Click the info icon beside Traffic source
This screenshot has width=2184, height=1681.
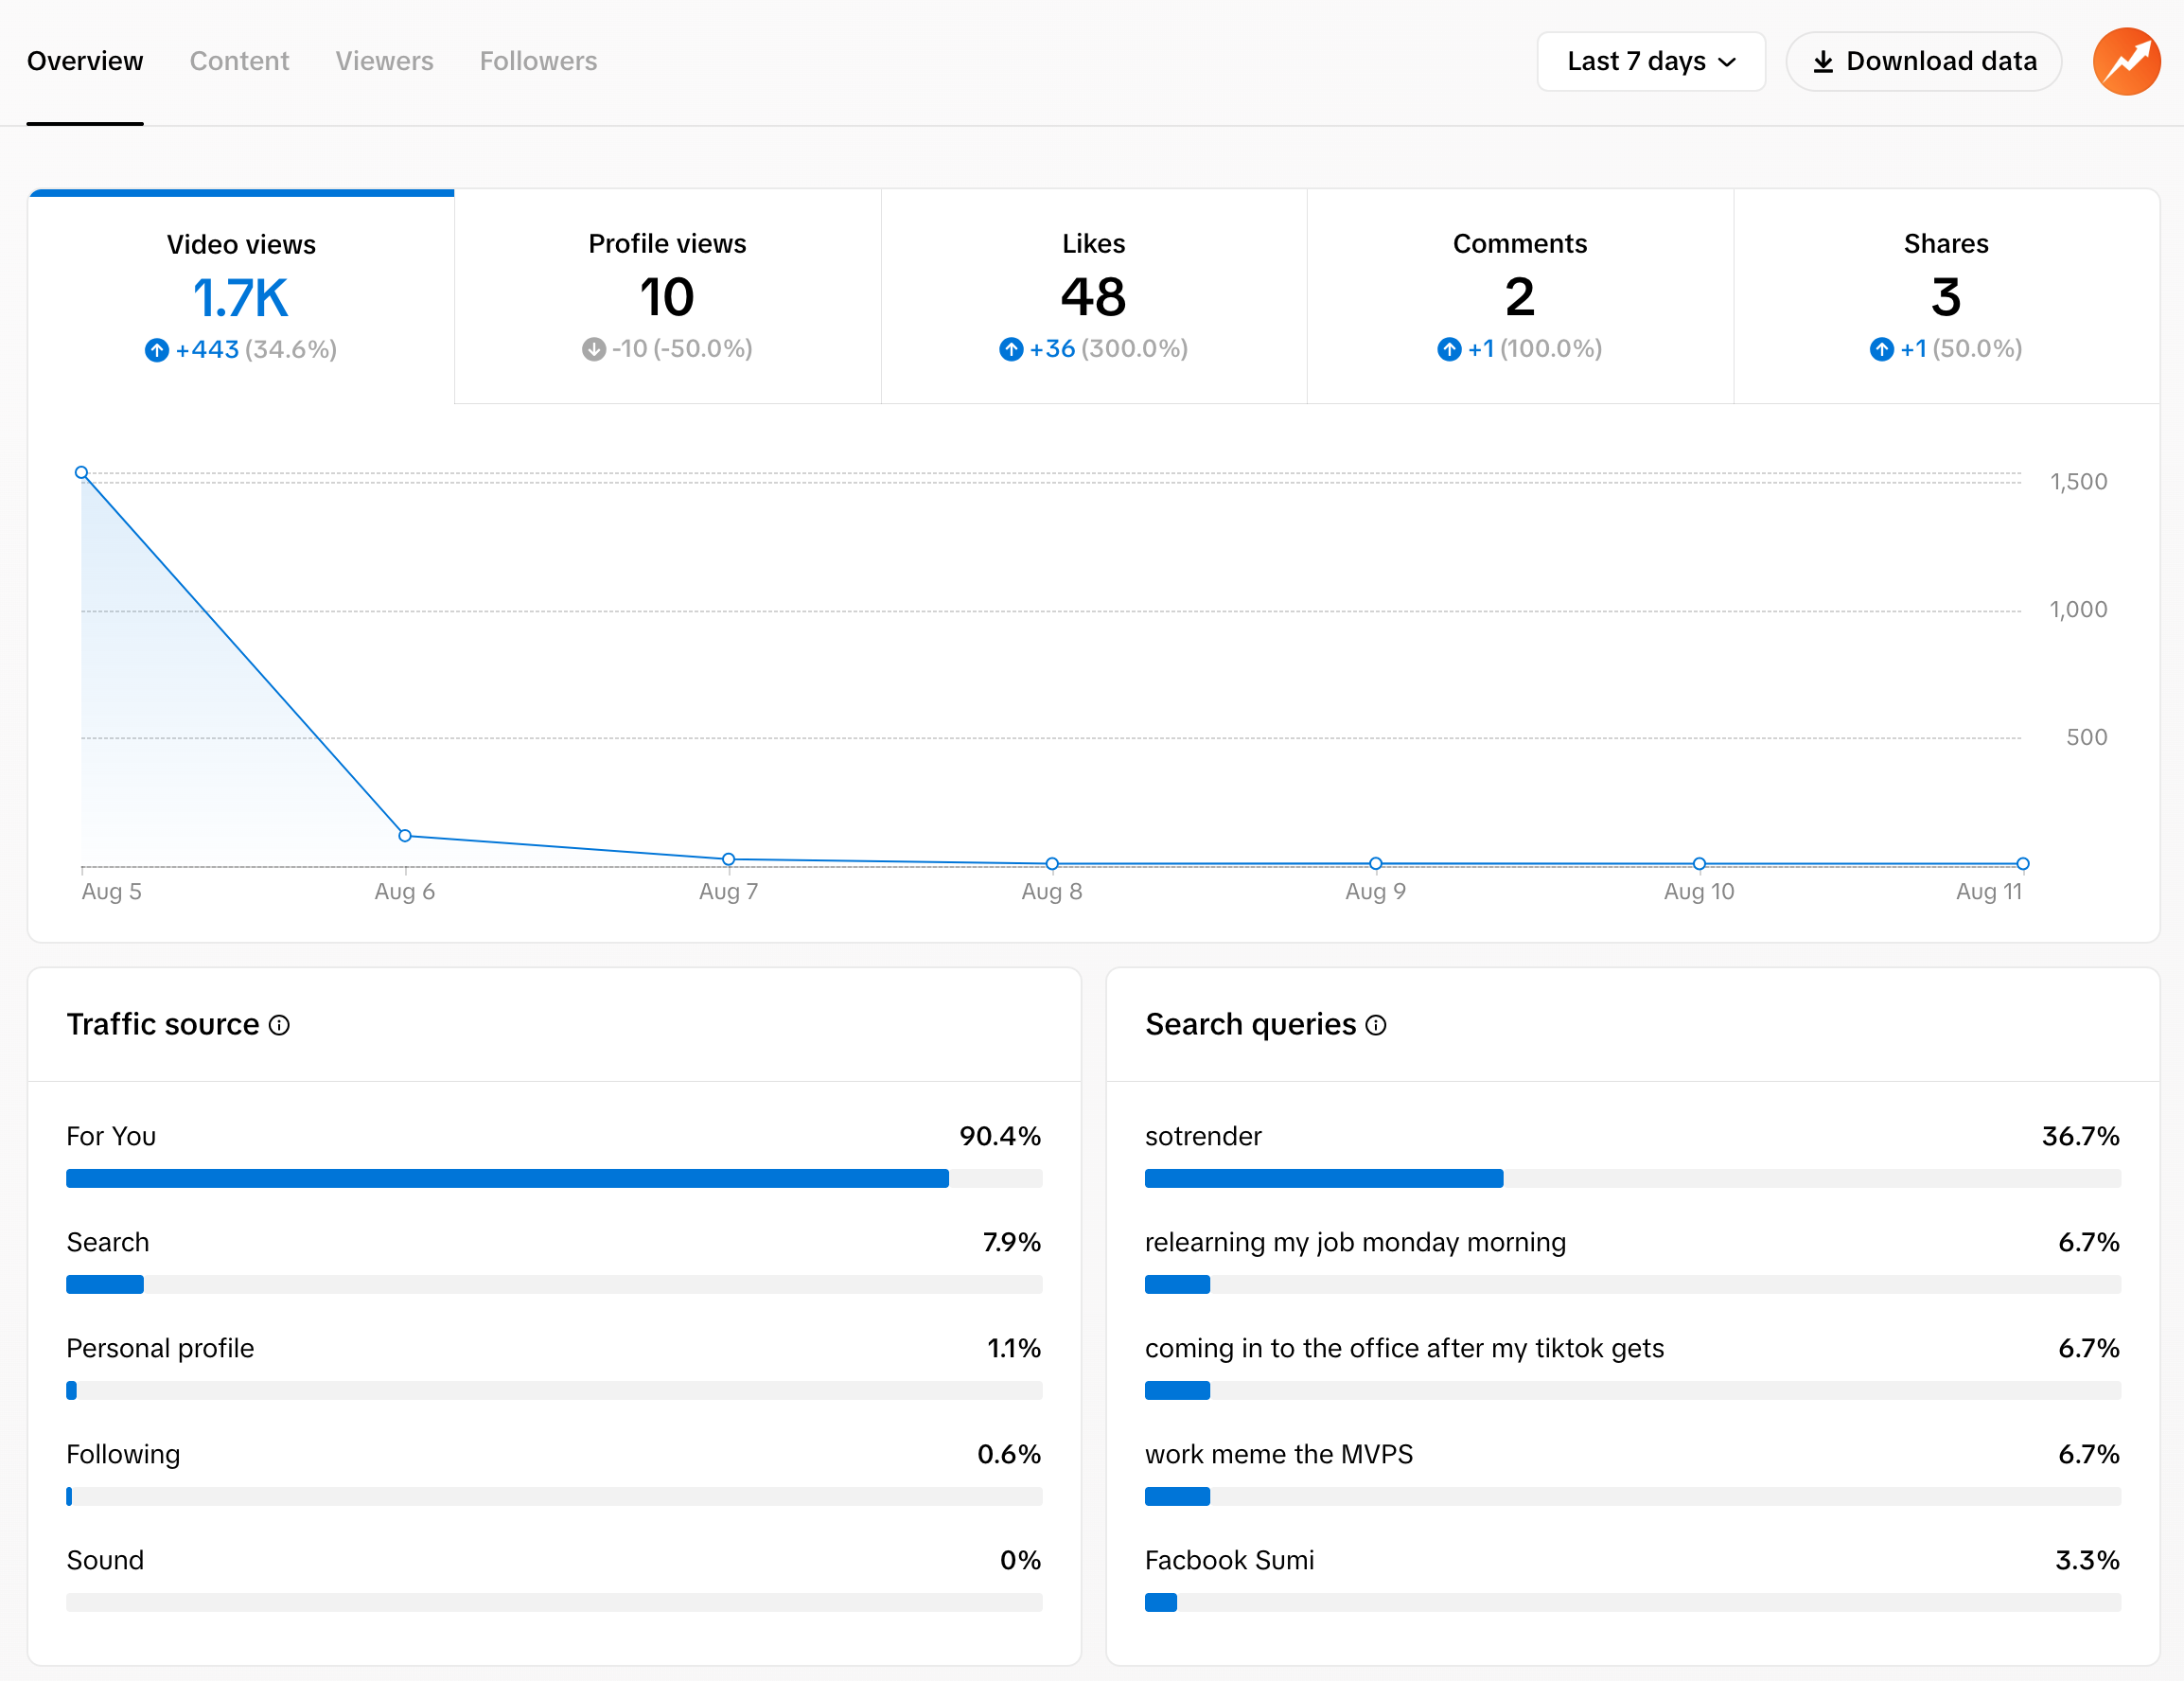click(x=280, y=1025)
